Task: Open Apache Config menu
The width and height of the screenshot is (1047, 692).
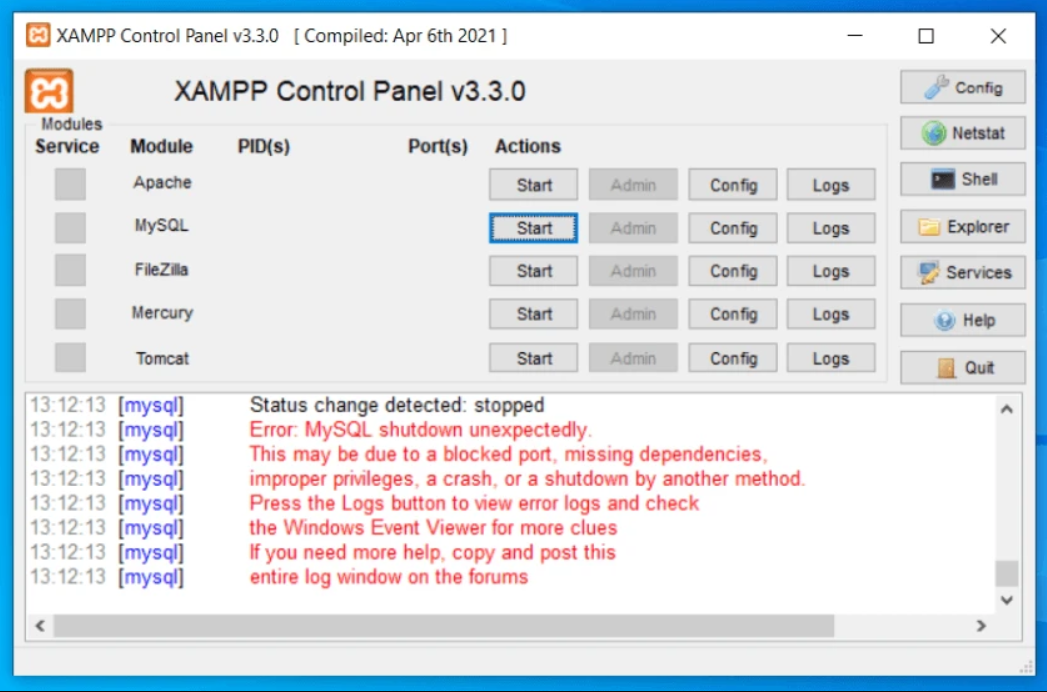Action: click(733, 185)
